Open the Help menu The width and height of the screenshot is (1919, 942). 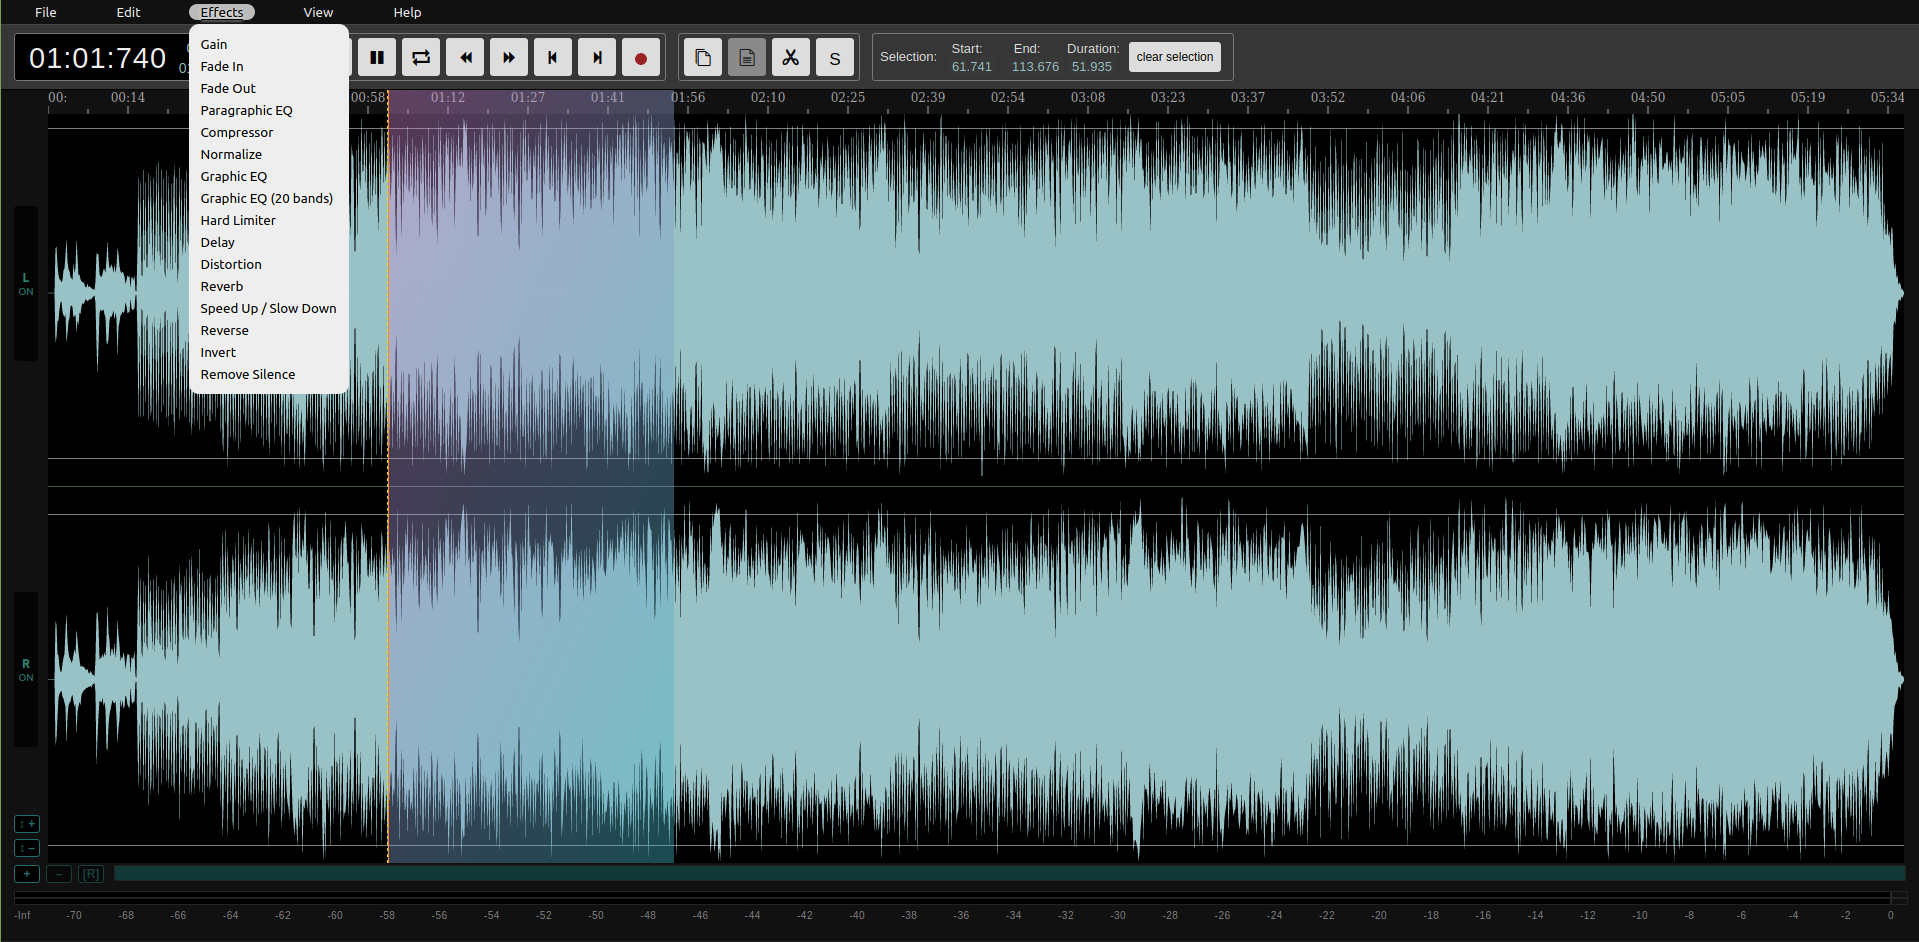pyautogui.click(x=407, y=12)
